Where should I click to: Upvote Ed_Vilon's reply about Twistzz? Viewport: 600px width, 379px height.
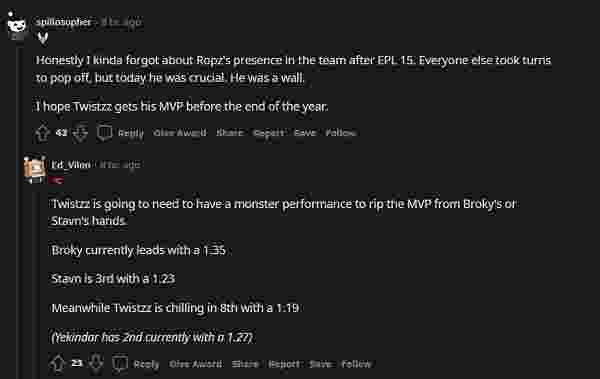coord(58,364)
